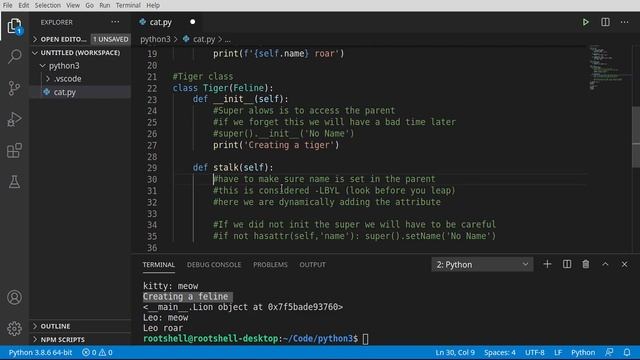Open the File menu
Viewport: 640px width, 360px height.
coord(7,5)
